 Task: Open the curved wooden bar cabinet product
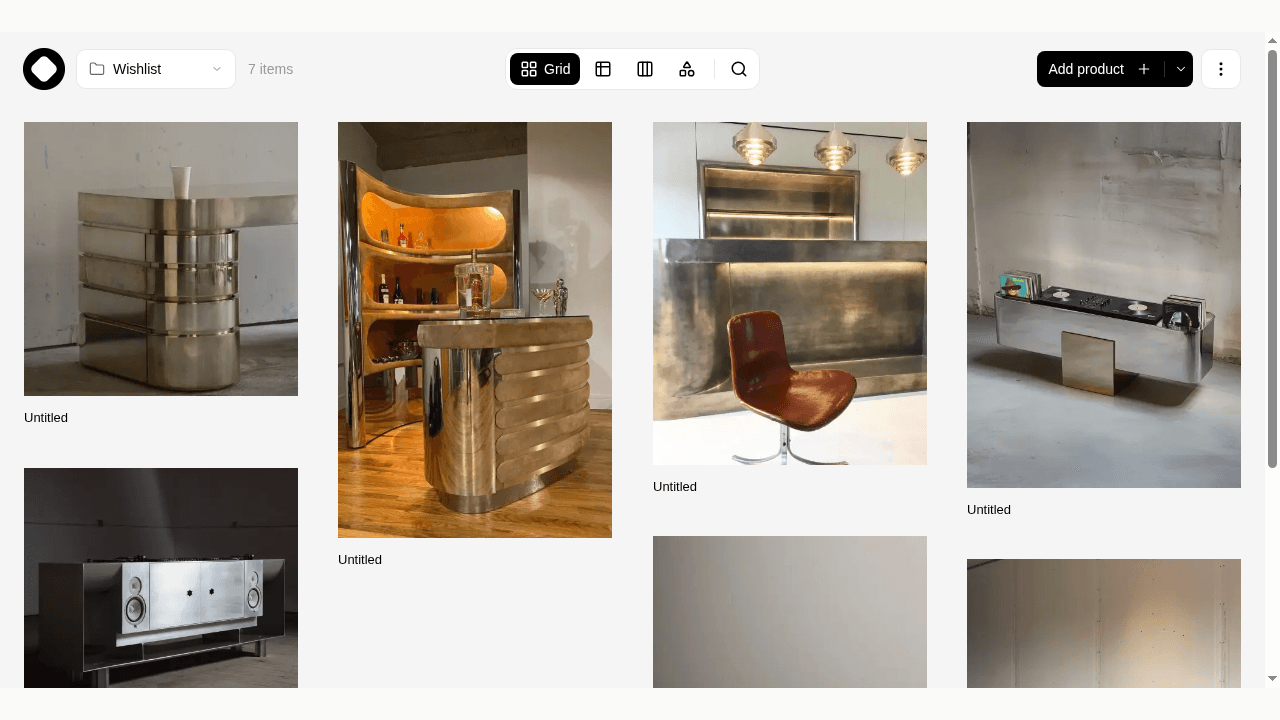click(475, 330)
